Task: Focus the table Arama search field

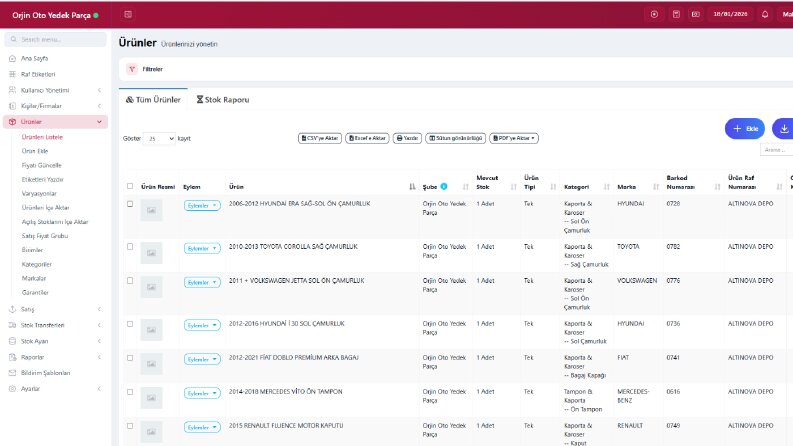Action: pyautogui.click(x=776, y=150)
